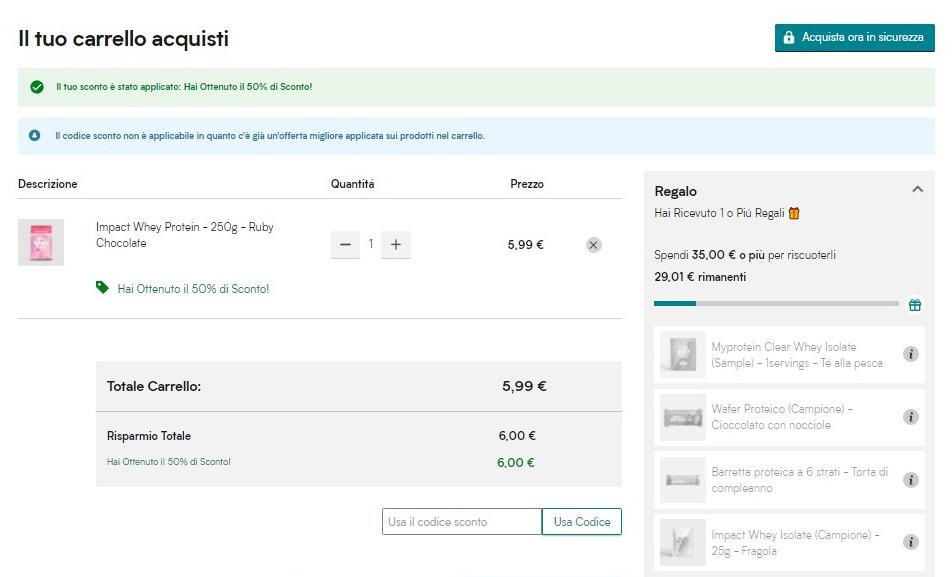Click the gift spending progress bar

coord(776,303)
